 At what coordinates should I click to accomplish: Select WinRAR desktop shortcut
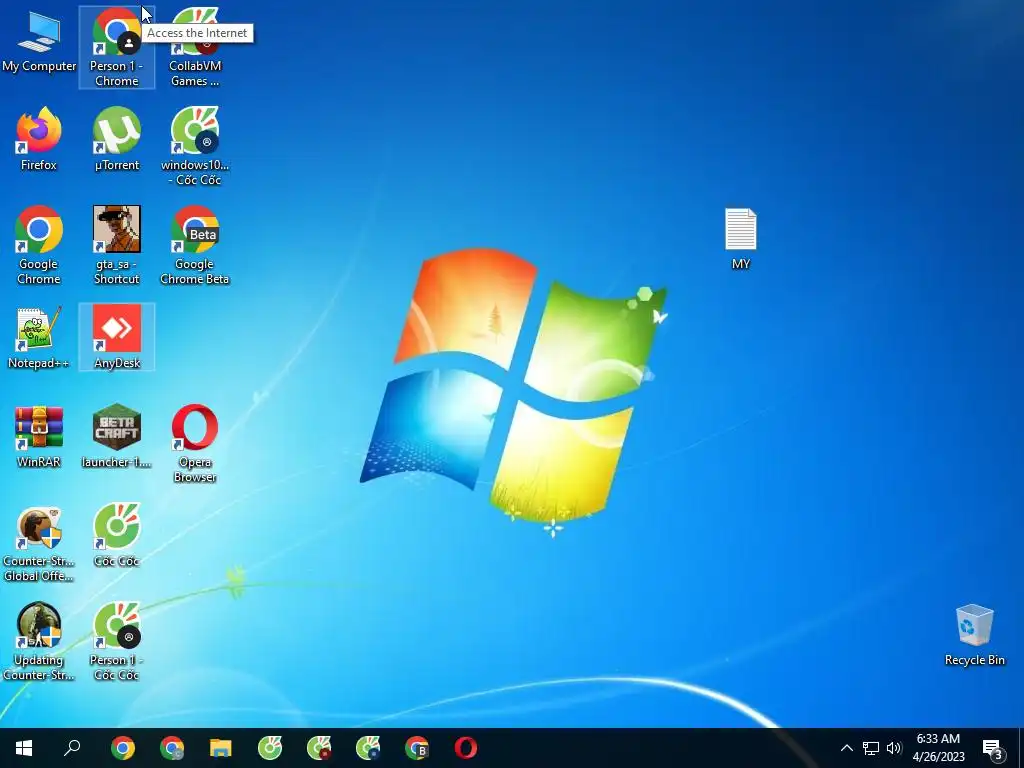pyautogui.click(x=39, y=437)
